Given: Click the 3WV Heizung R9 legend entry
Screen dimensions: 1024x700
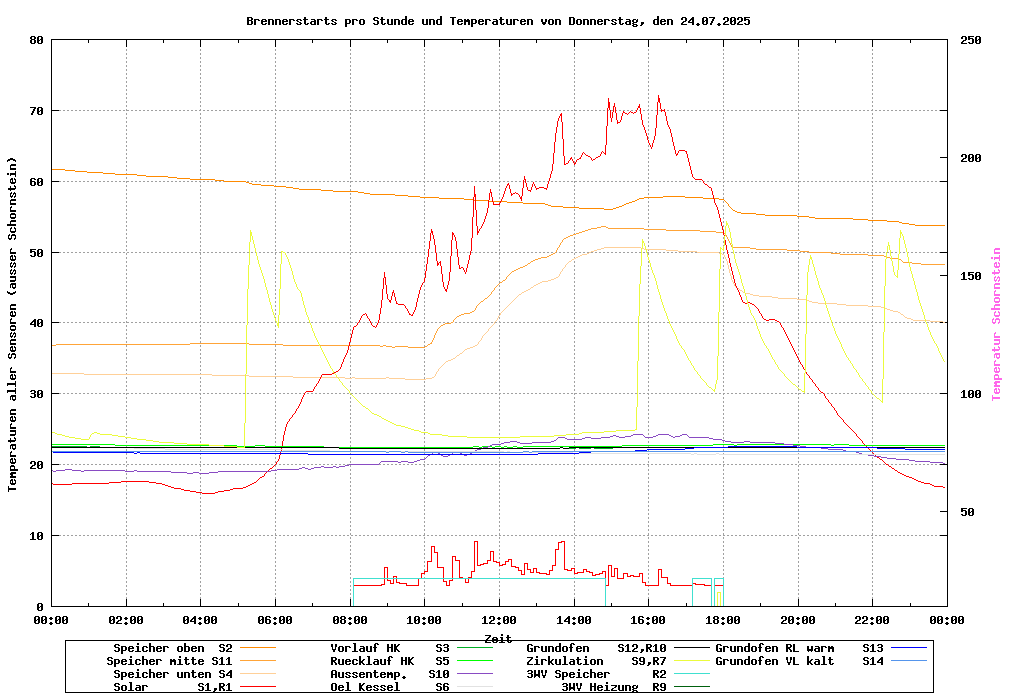Looking at the screenshot, I should click(614, 687).
